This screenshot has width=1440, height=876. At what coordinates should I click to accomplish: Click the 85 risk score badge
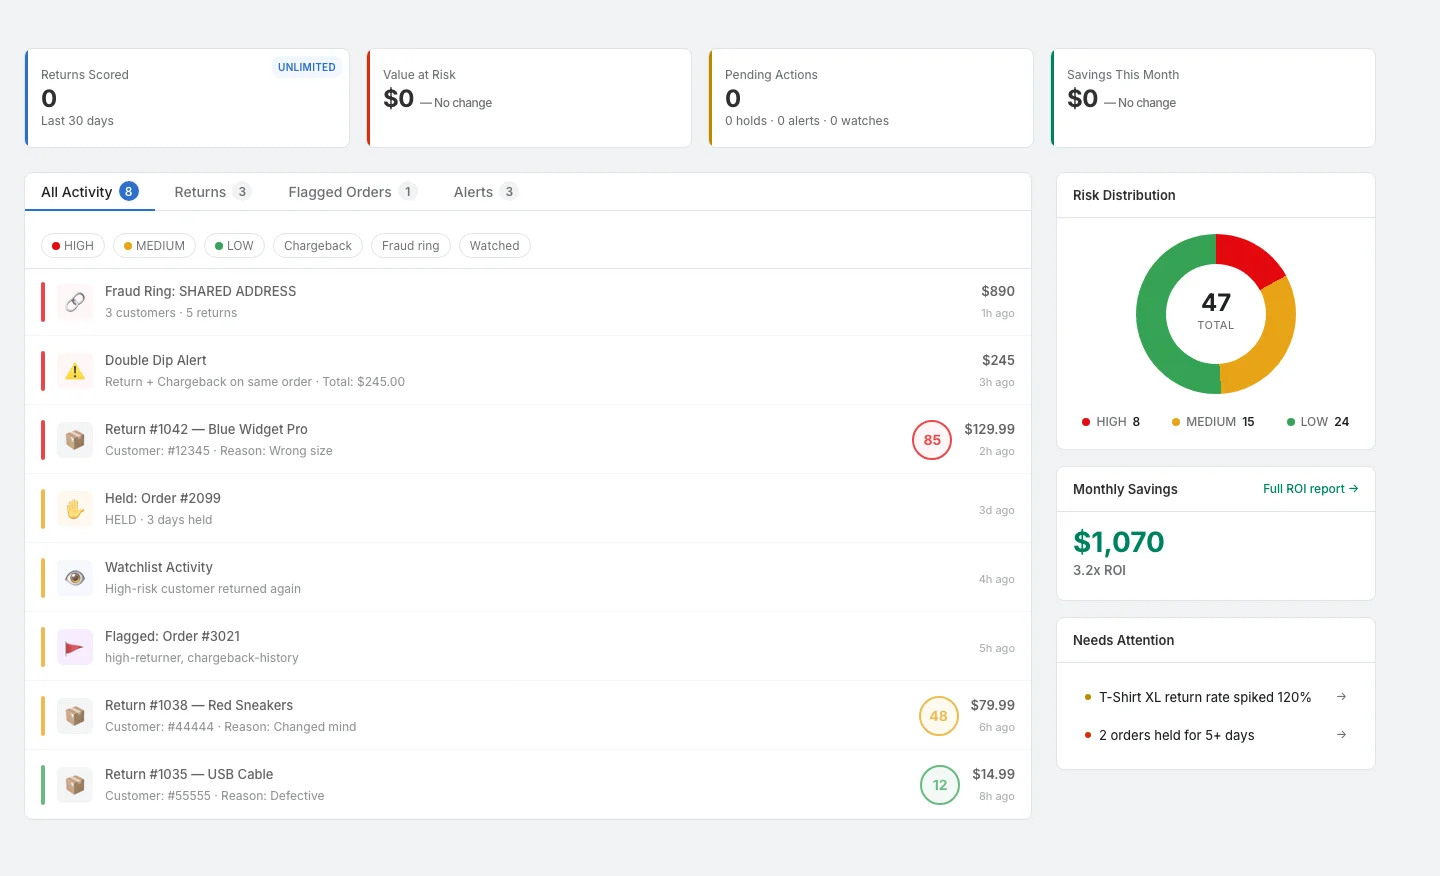coord(931,440)
